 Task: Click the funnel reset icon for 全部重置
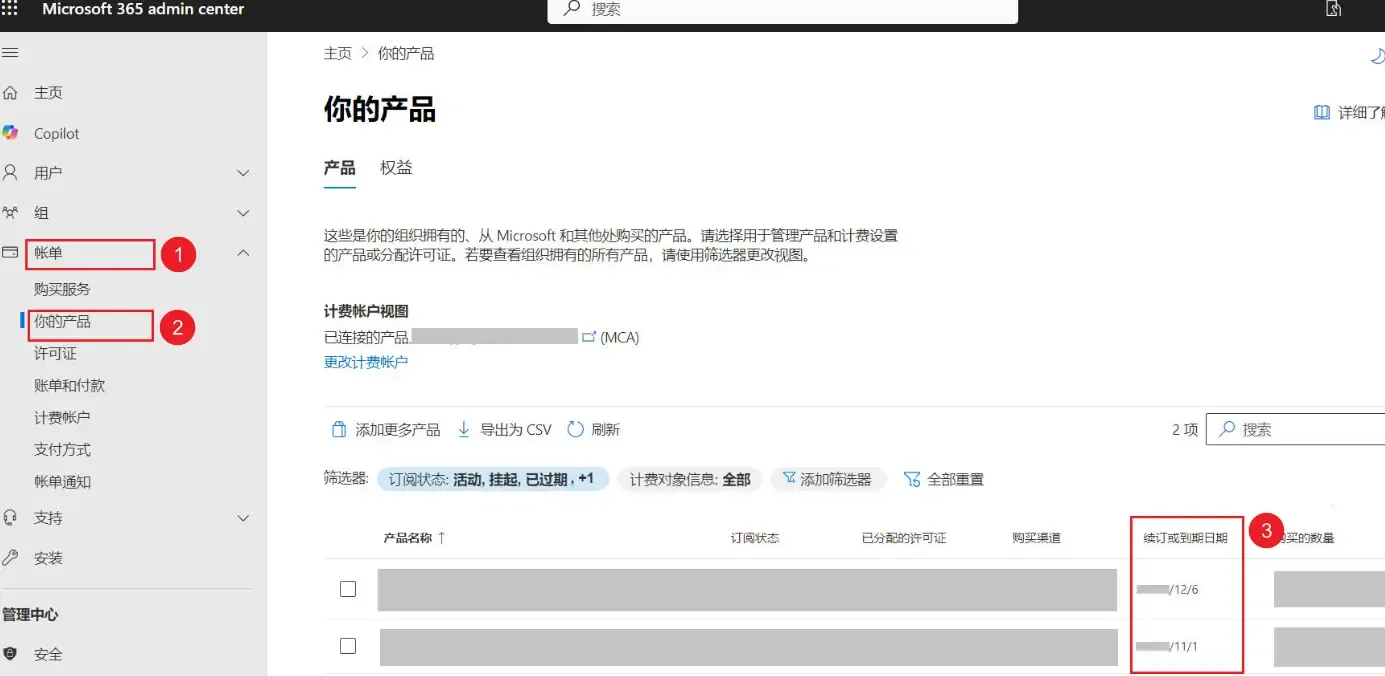[x=912, y=480]
